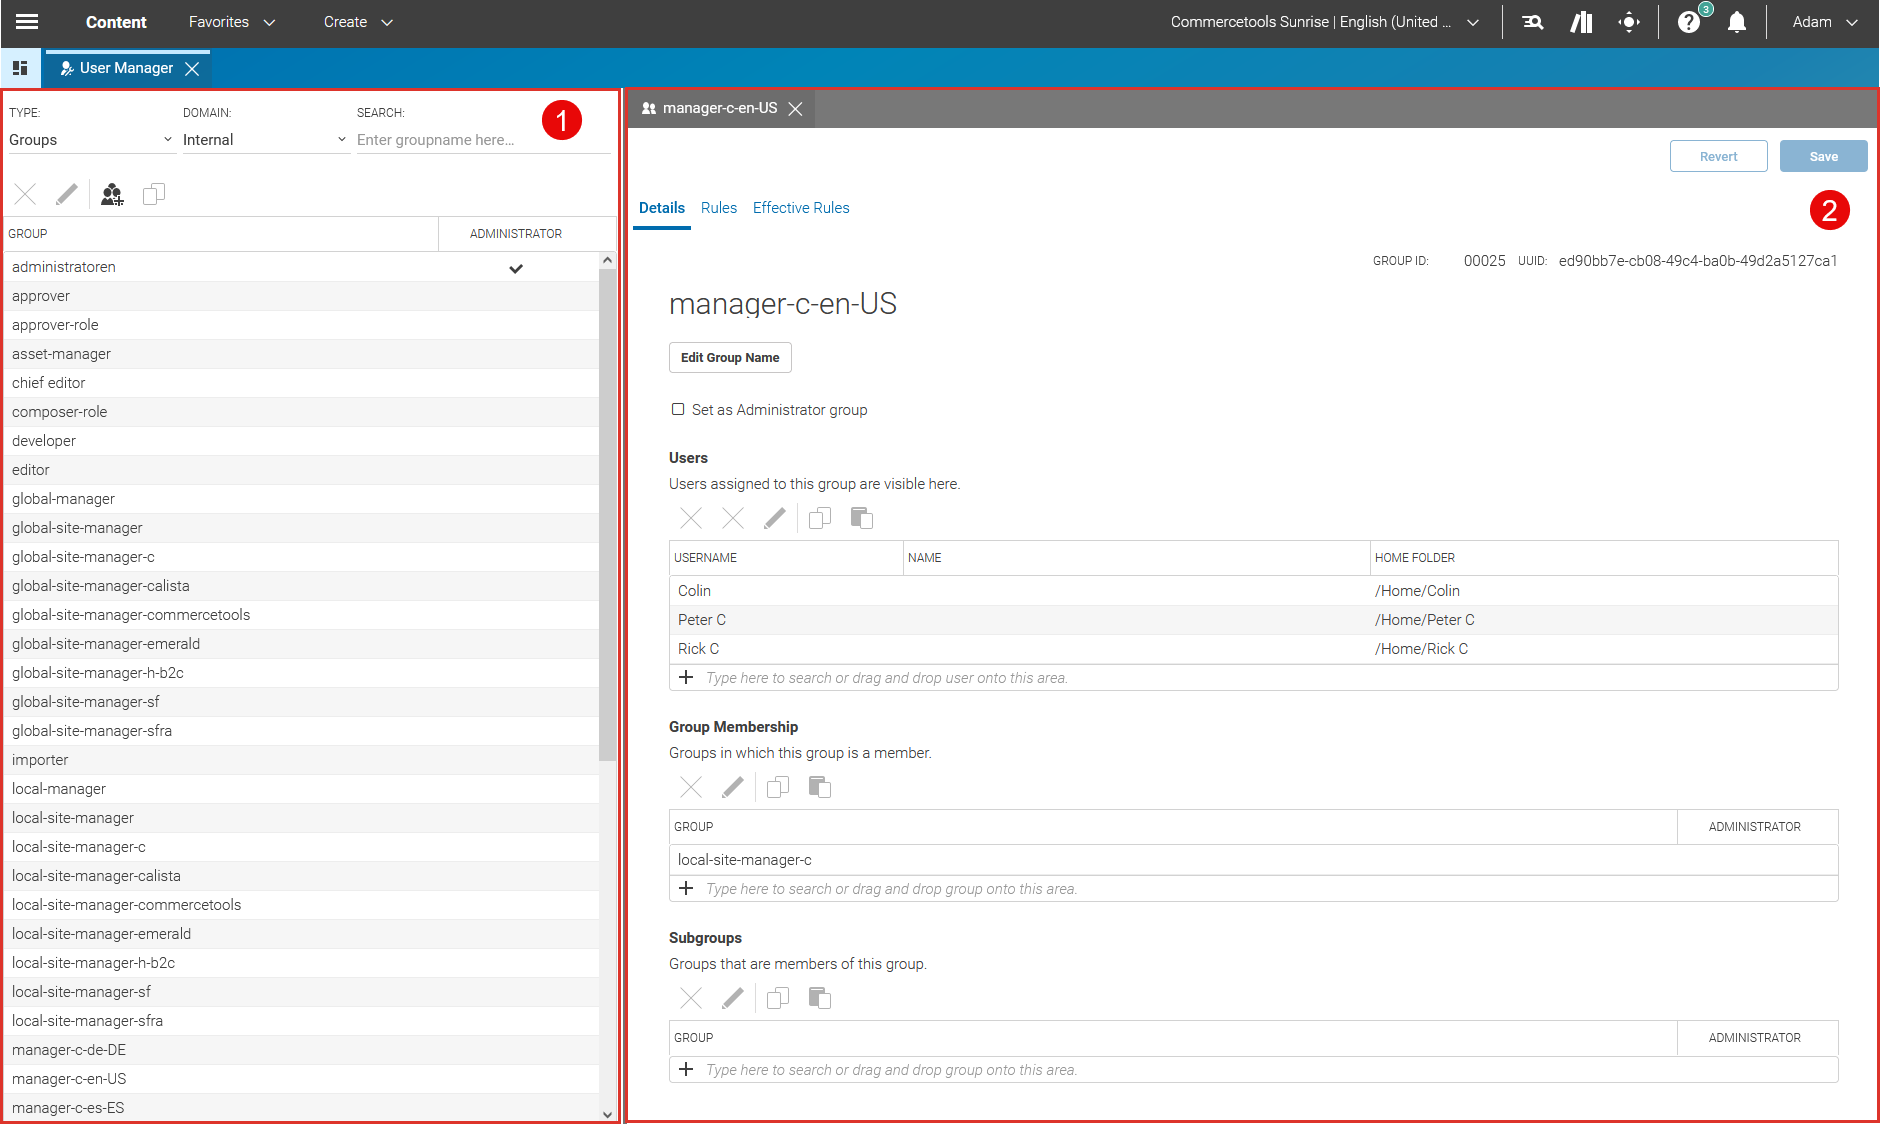Click the notifications bell icon
Image resolution: width=1880 pixels, height=1124 pixels.
[1737, 21]
